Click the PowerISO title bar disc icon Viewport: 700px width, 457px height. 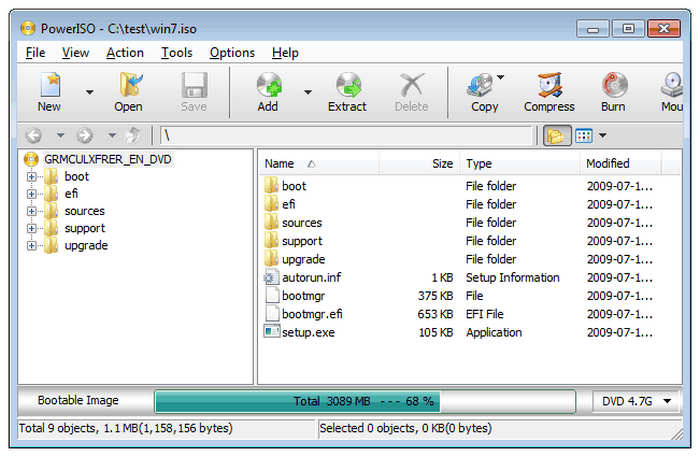tap(28, 29)
